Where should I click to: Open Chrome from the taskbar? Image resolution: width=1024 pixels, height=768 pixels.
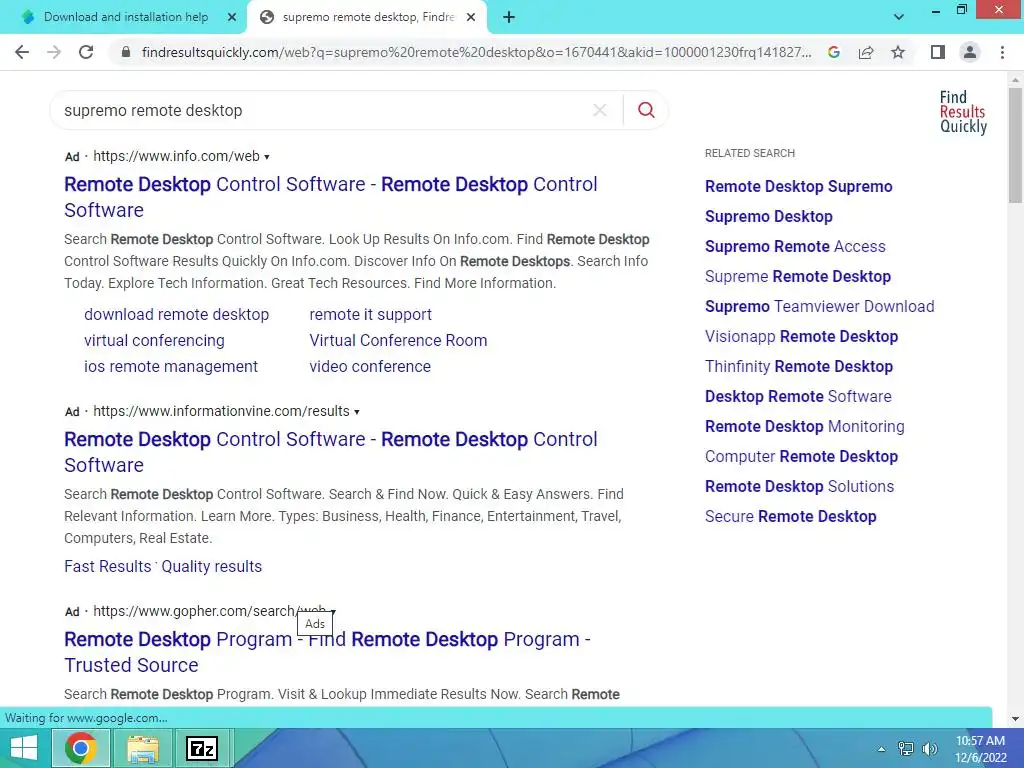(x=80, y=748)
